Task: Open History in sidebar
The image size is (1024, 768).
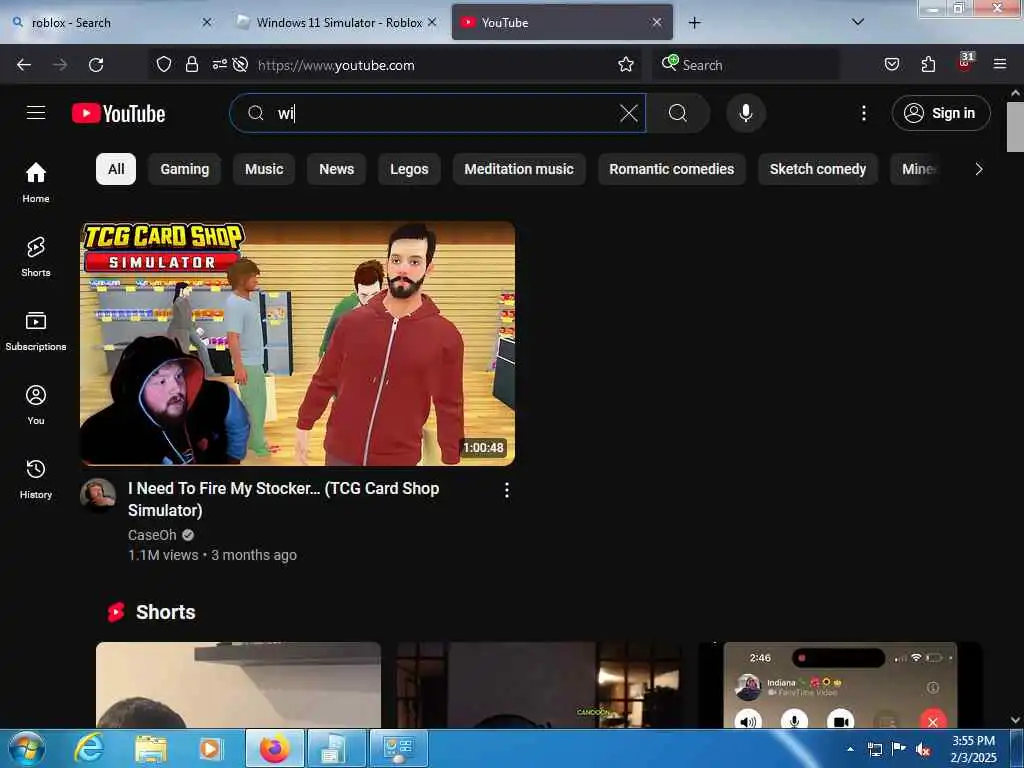Action: [x=36, y=479]
